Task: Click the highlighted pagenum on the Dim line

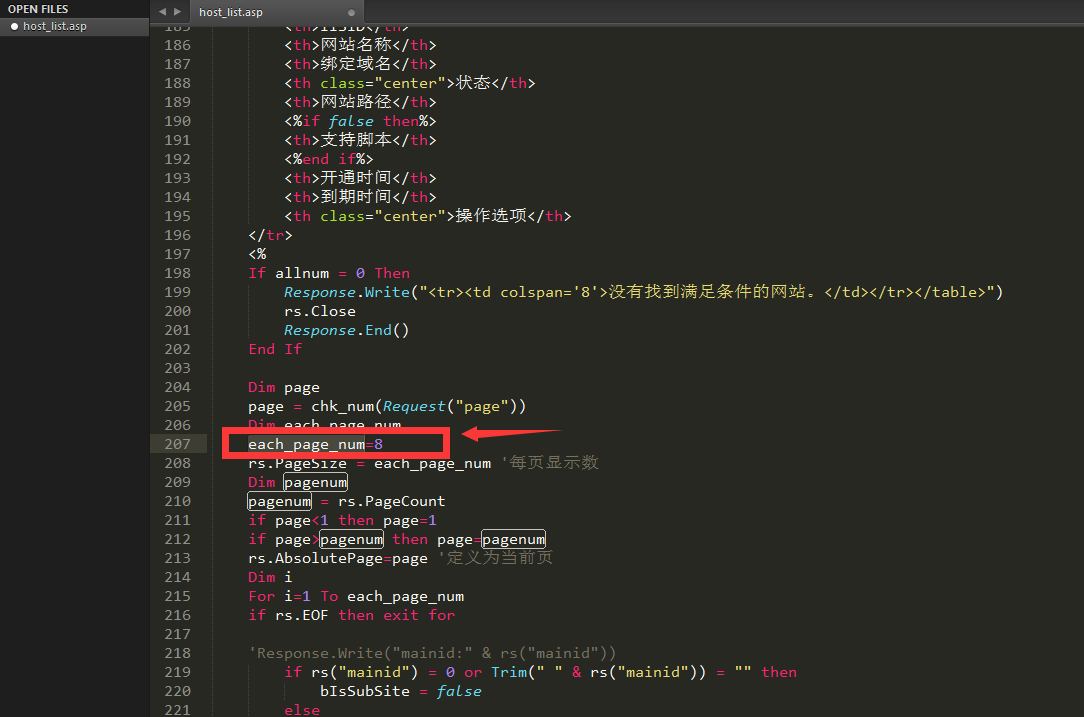Action: pos(315,482)
